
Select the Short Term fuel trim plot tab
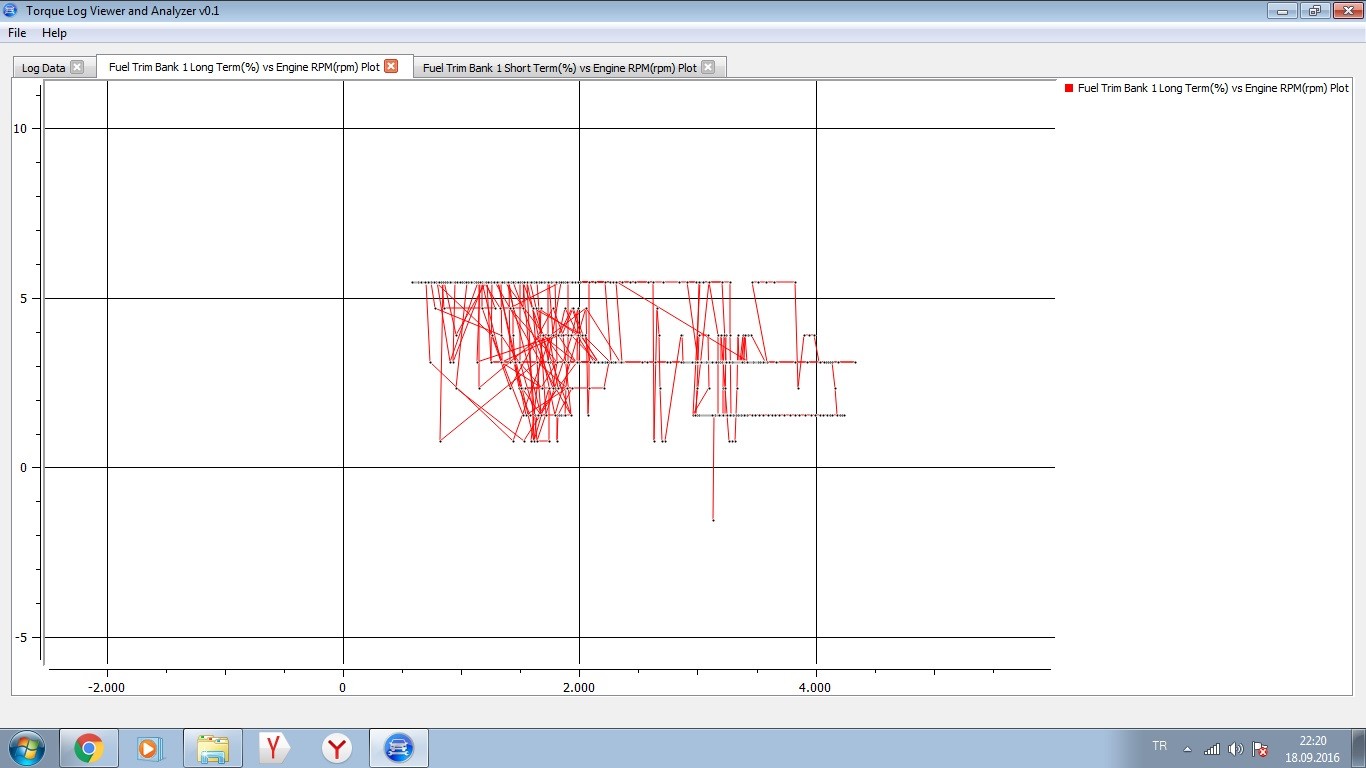pos(559,68)
